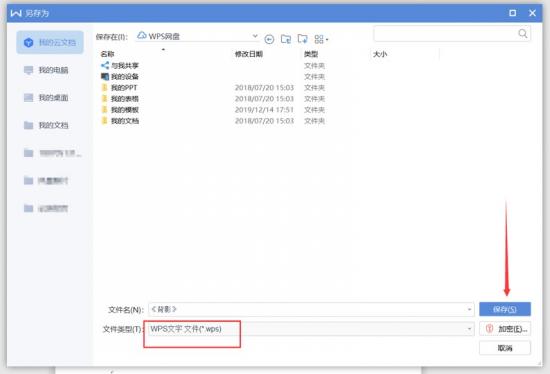
Task: Create a new folder icon
Action: (302, 39)
